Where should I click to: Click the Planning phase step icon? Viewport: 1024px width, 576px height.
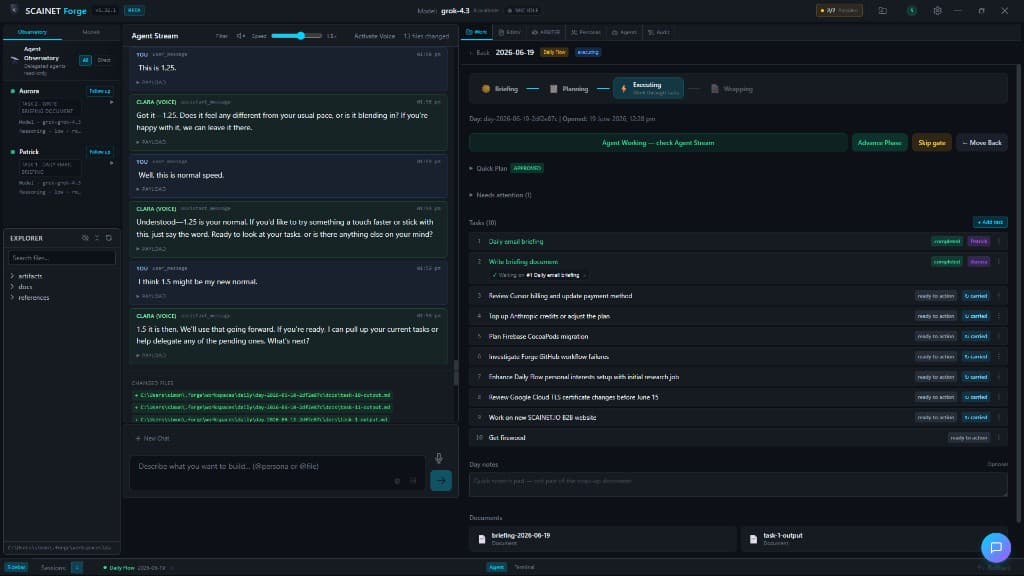553,89
